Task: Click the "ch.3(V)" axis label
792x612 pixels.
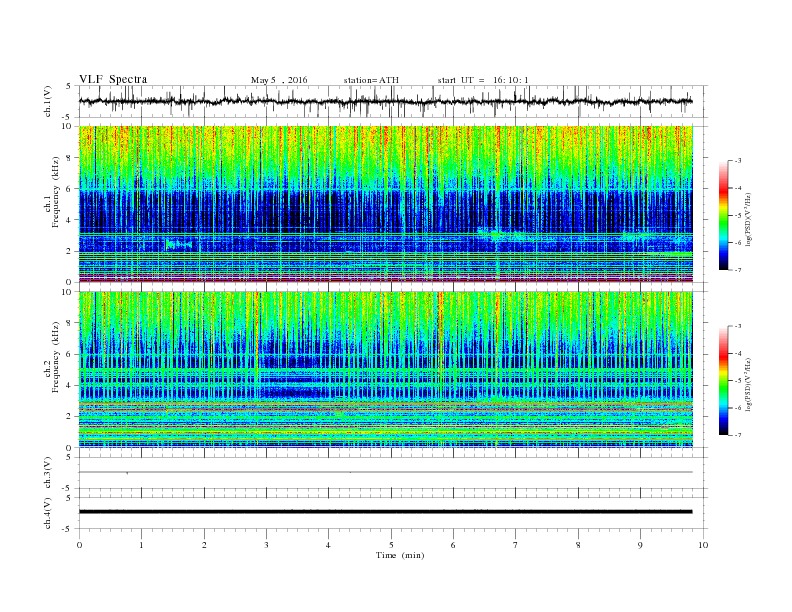Action: 48,473
